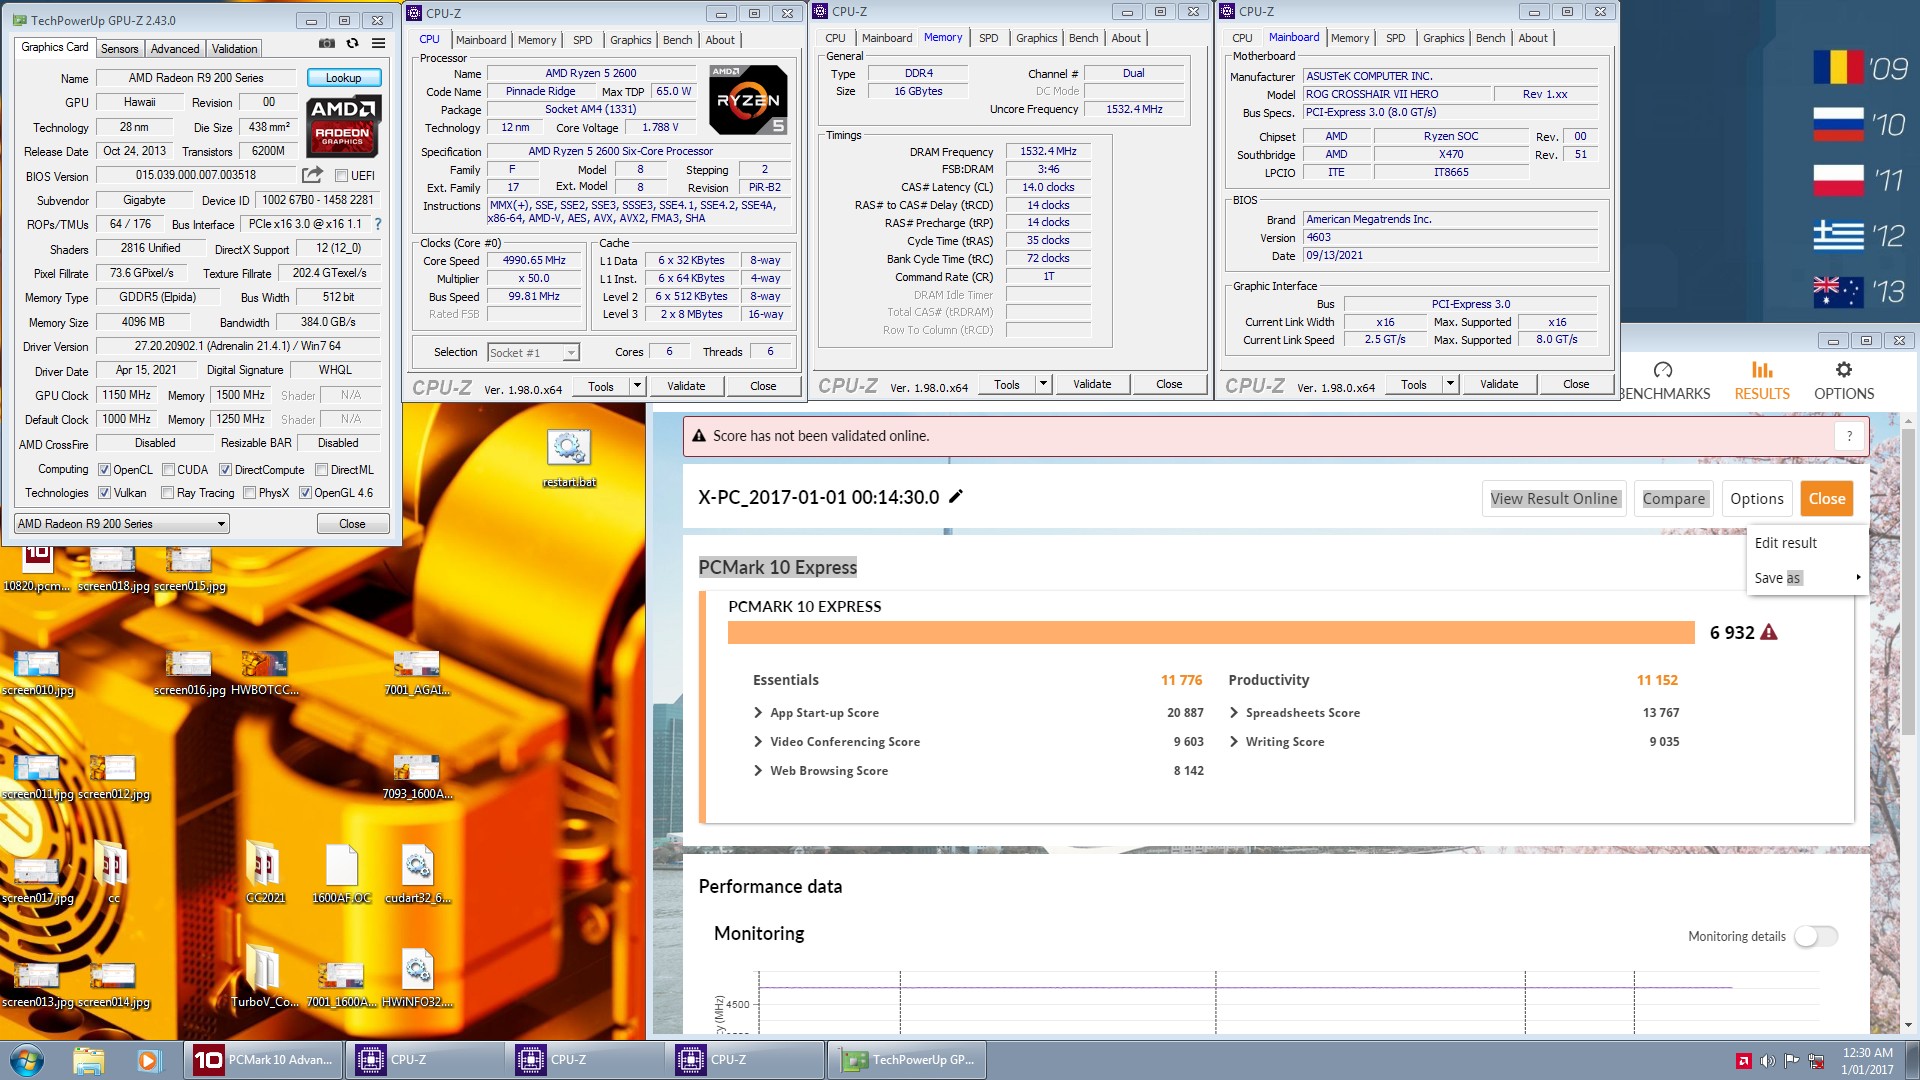This screenshot has height=1080, width=1920.
Task: Open SPD tab in CPU-Z Memory window
Action: (x=988, y=38)
